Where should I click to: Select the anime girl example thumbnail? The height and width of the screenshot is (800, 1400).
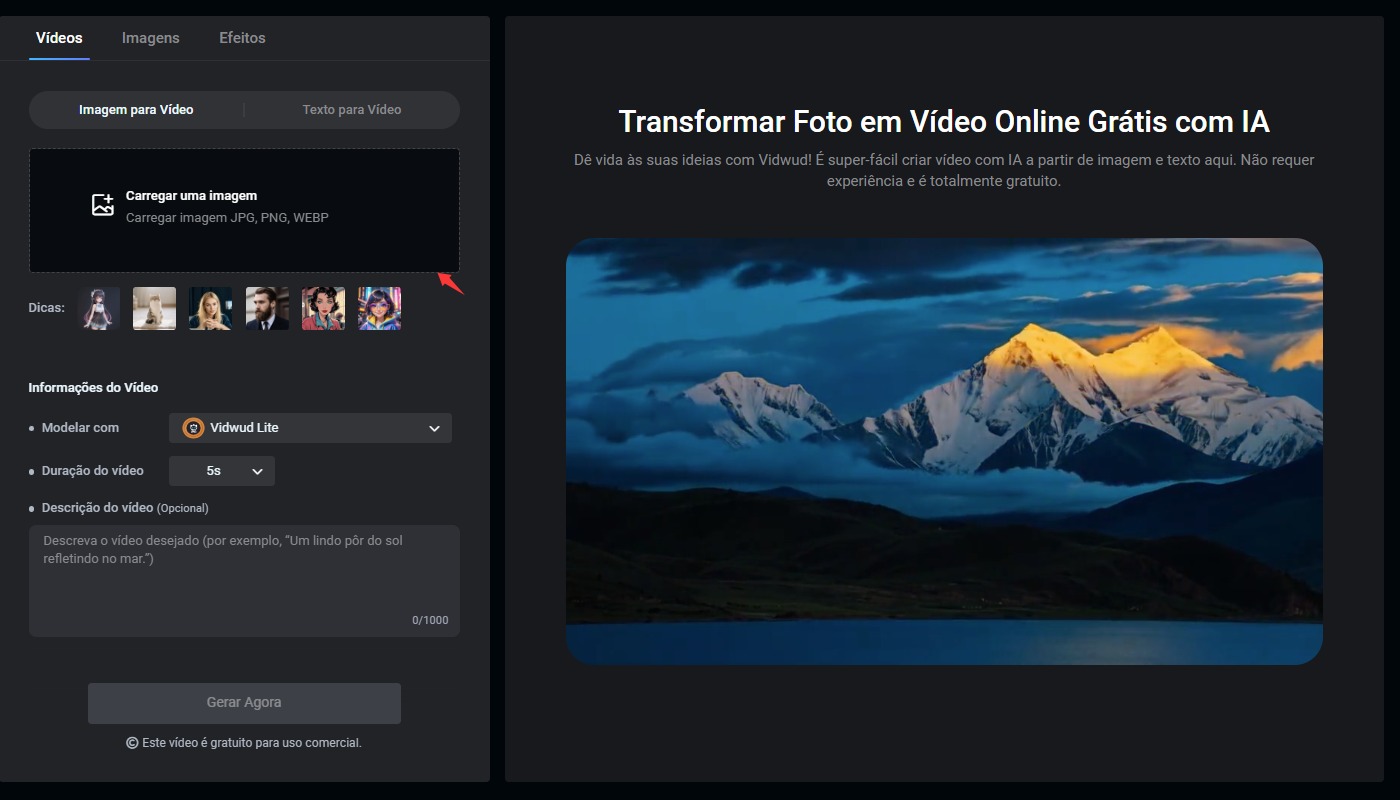pyautogui.click(x=98, y=308)
